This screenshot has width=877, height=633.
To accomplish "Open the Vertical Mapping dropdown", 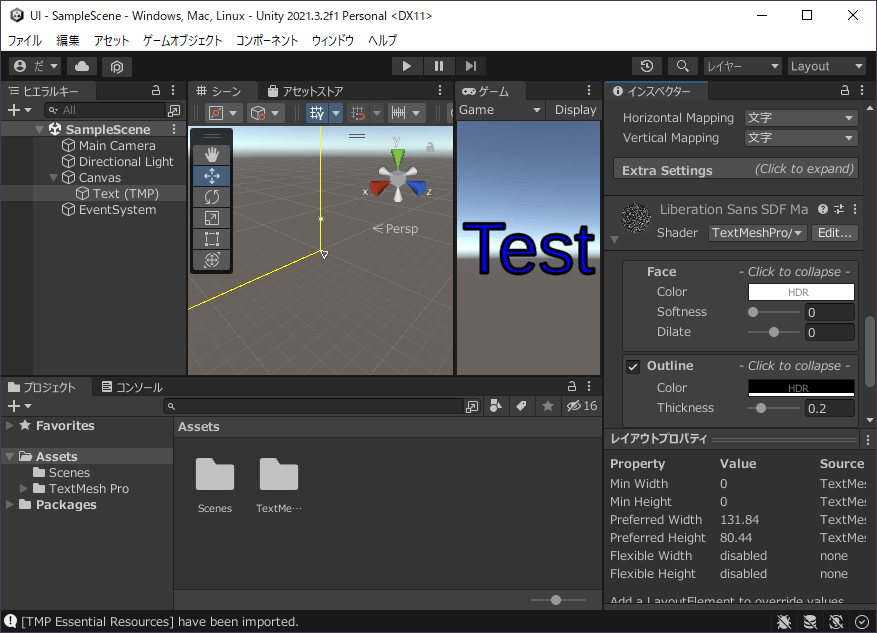I will [801, 138].
